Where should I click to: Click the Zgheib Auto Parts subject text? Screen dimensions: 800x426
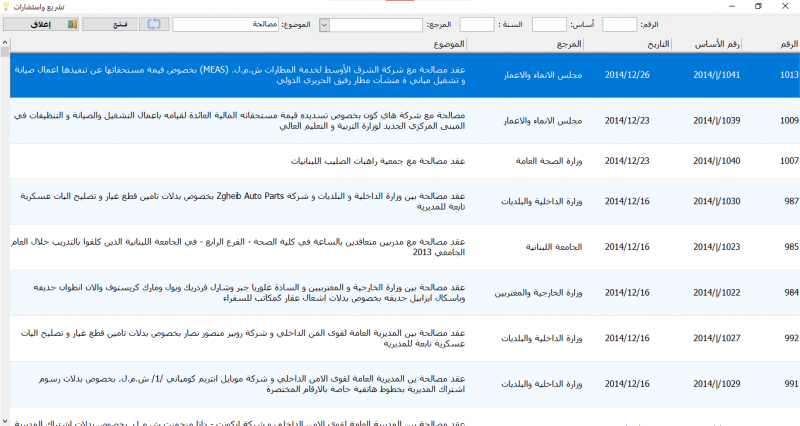point(243,201)
